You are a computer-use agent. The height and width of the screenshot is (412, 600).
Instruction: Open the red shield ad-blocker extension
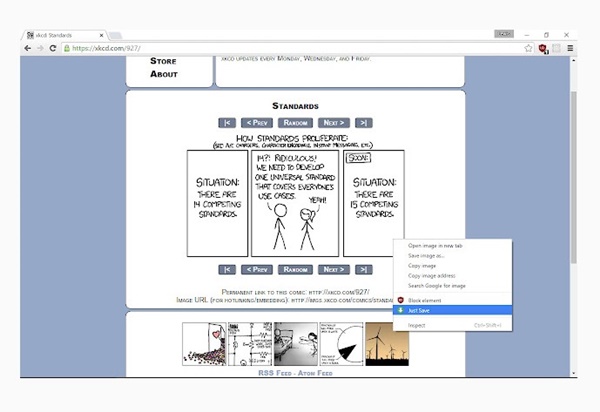543,49
